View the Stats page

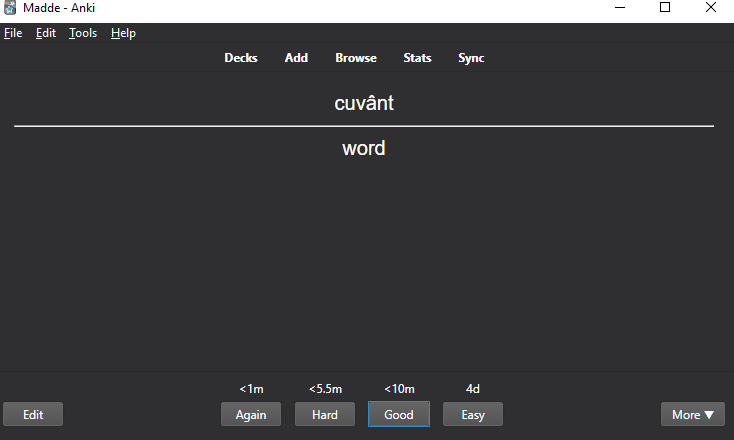click(x=417, y=58)
